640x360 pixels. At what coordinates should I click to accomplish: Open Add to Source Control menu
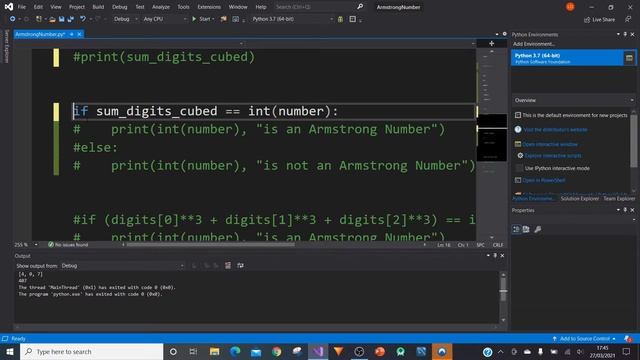(584, 339)
